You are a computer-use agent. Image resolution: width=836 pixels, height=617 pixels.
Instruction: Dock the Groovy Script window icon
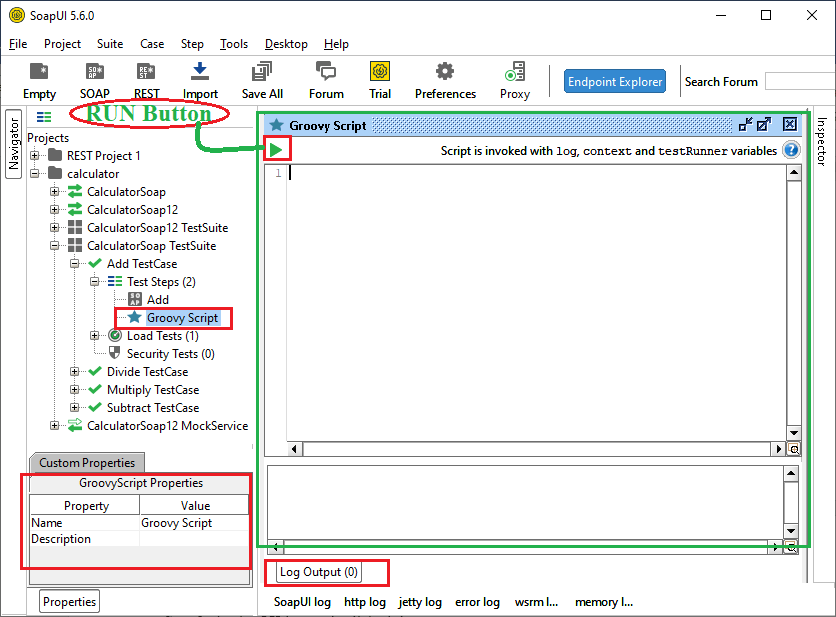(x=745, y=125)
